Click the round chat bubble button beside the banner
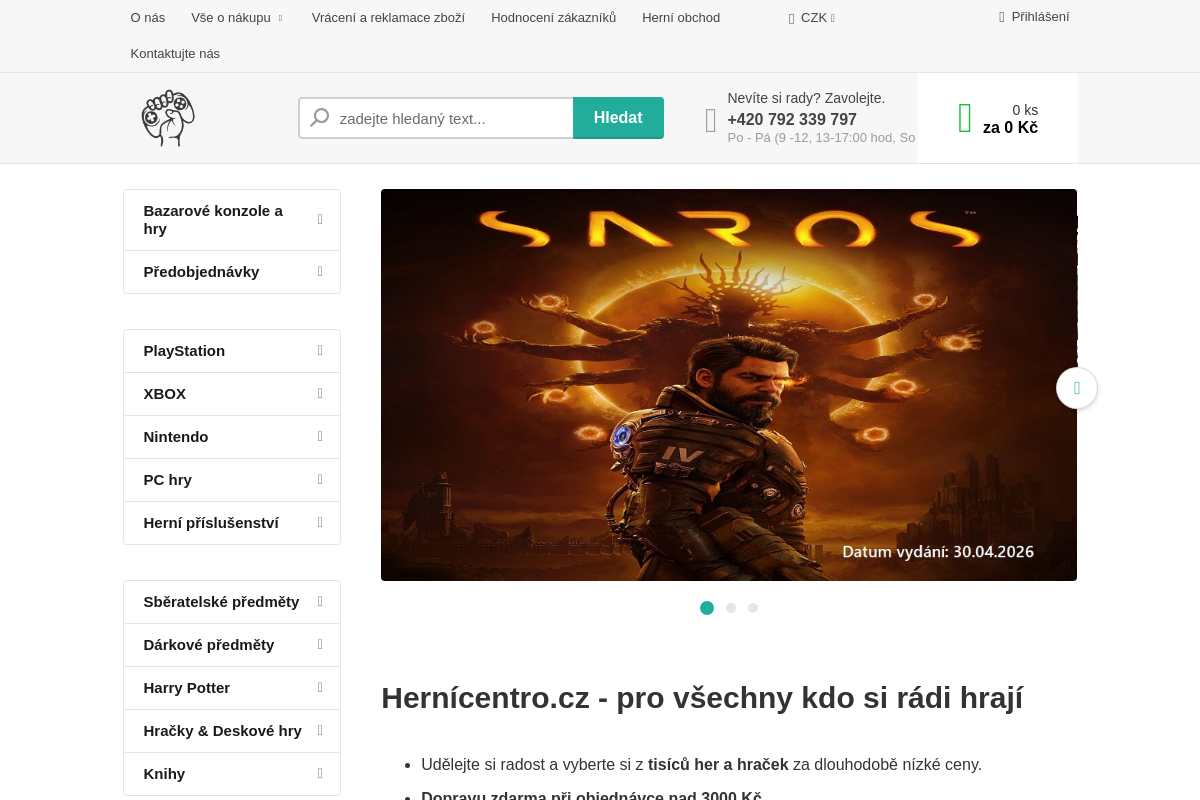 click(x=1077, y=388)
